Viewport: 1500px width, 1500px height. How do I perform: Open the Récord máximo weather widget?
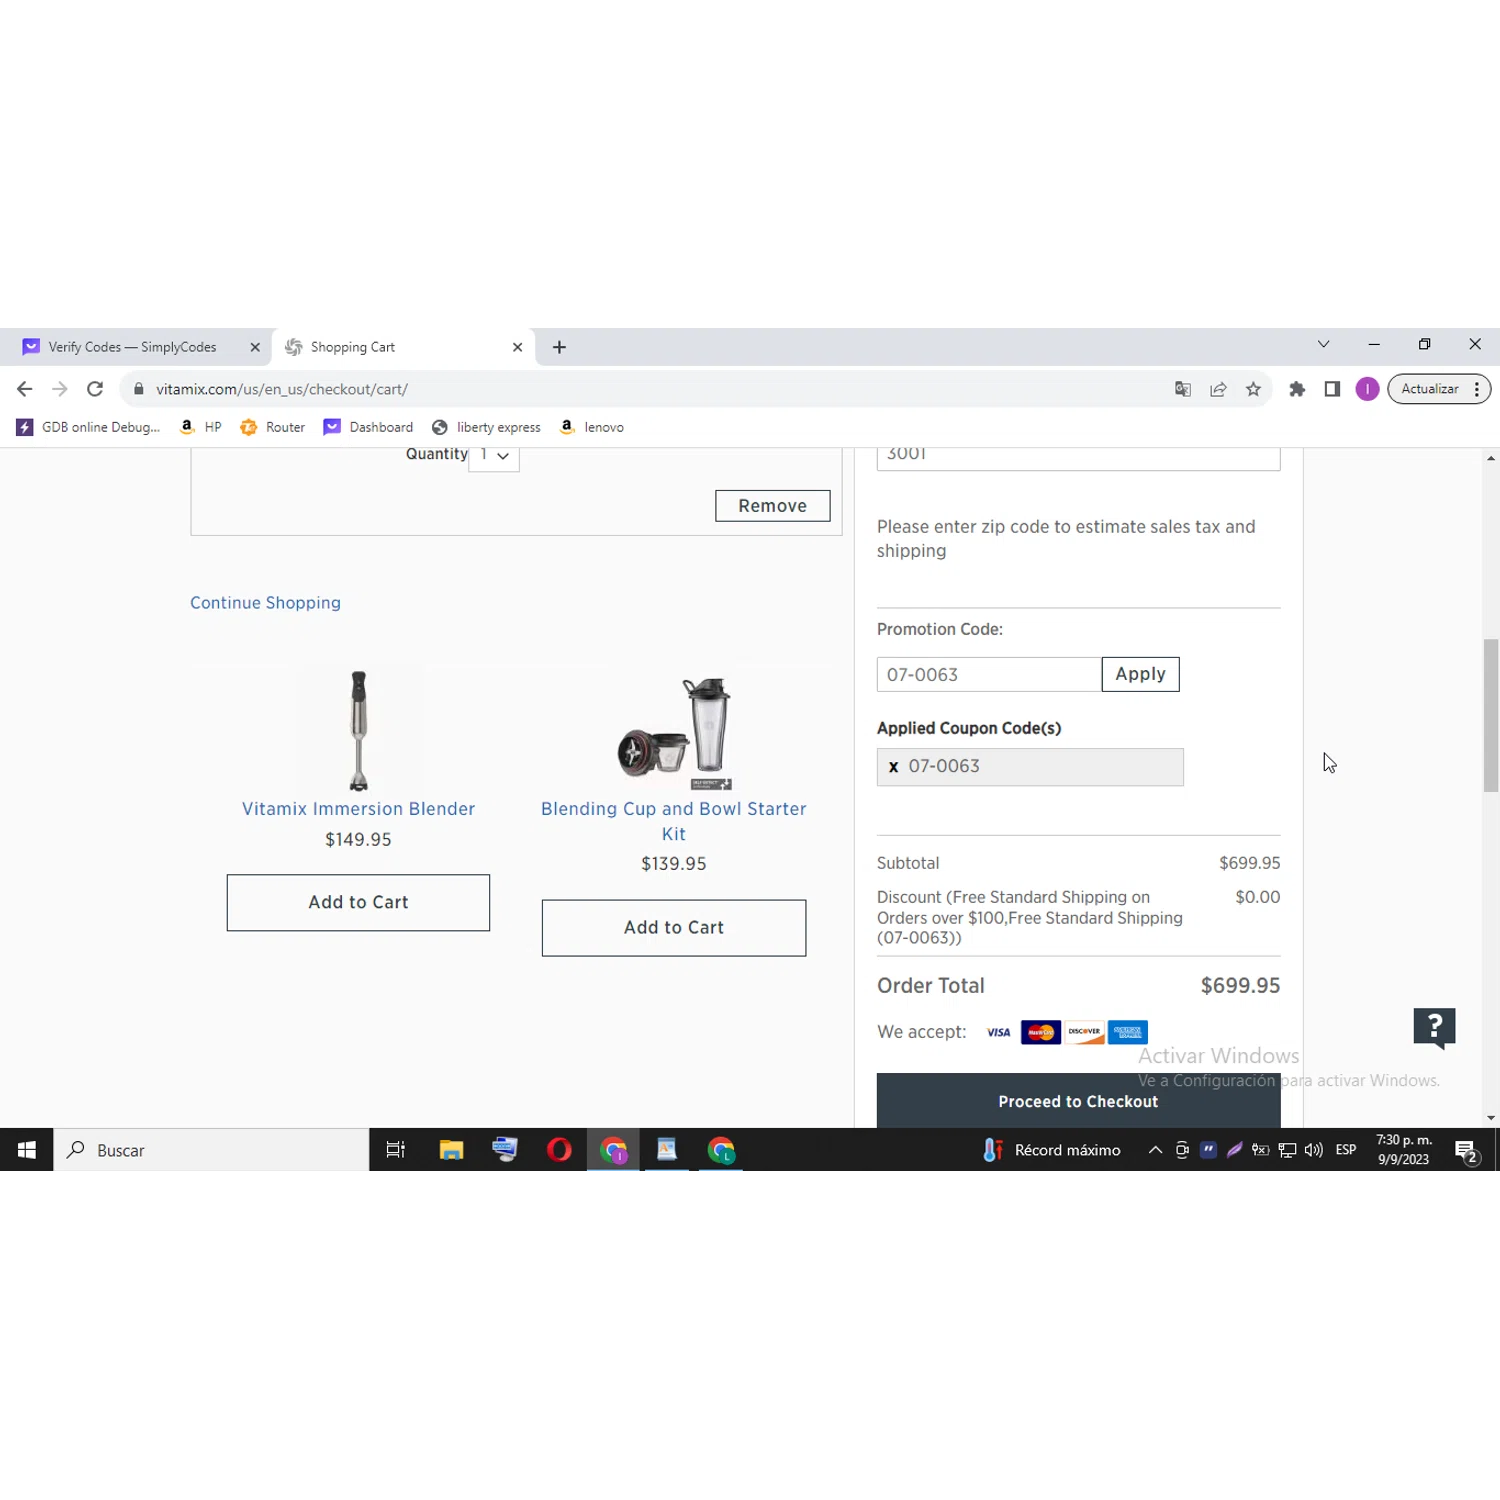point(1051,1150)
